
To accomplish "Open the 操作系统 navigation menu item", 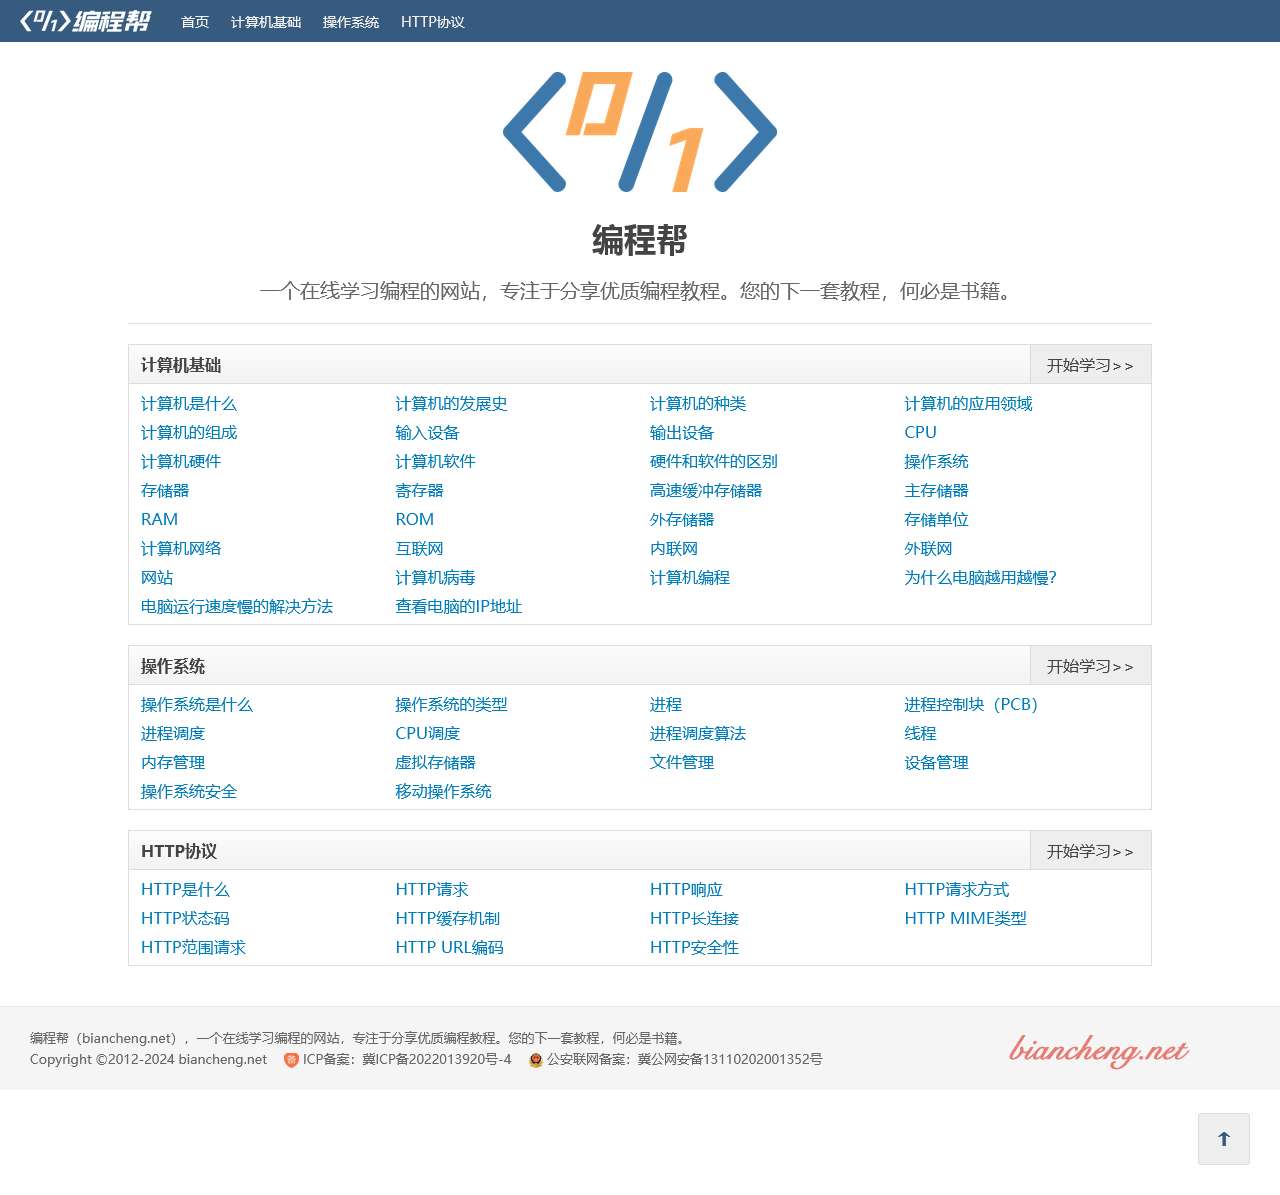I will pyautogui.click(x=350, y=21).
